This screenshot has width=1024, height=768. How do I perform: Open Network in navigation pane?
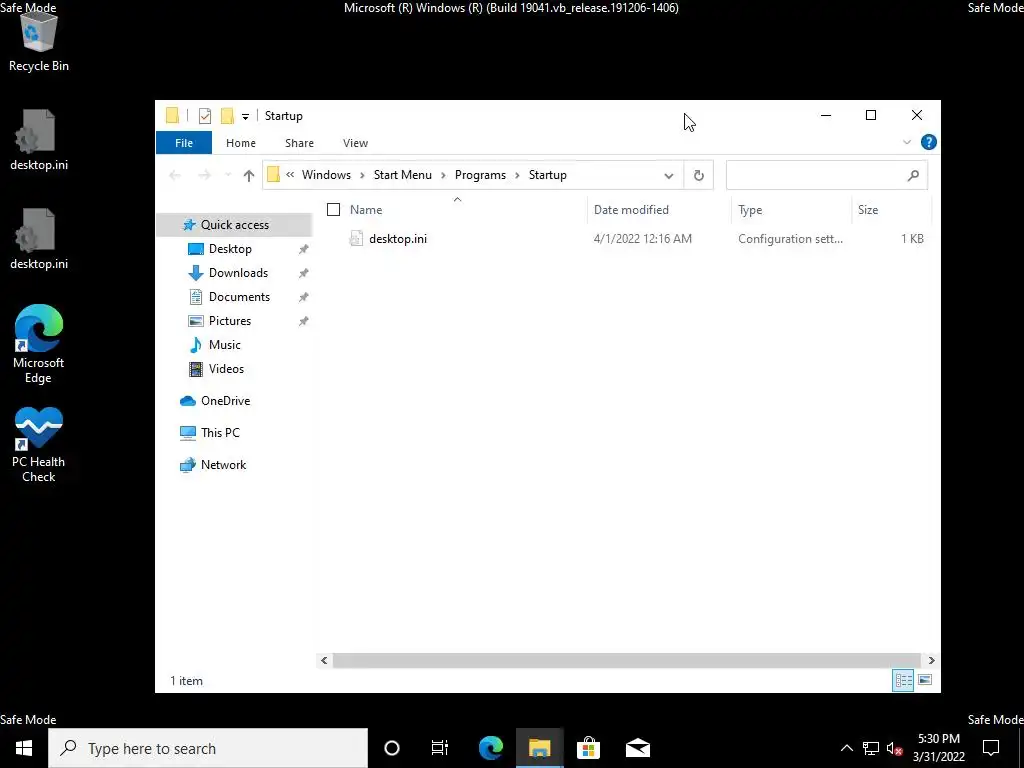click(223, 465)
